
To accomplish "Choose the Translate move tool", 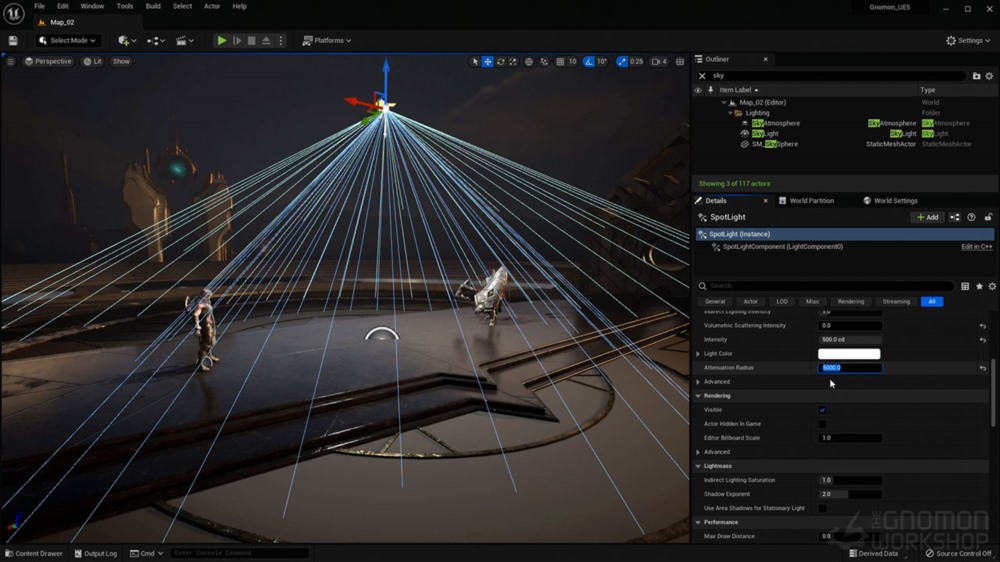I will click(487, 61).
